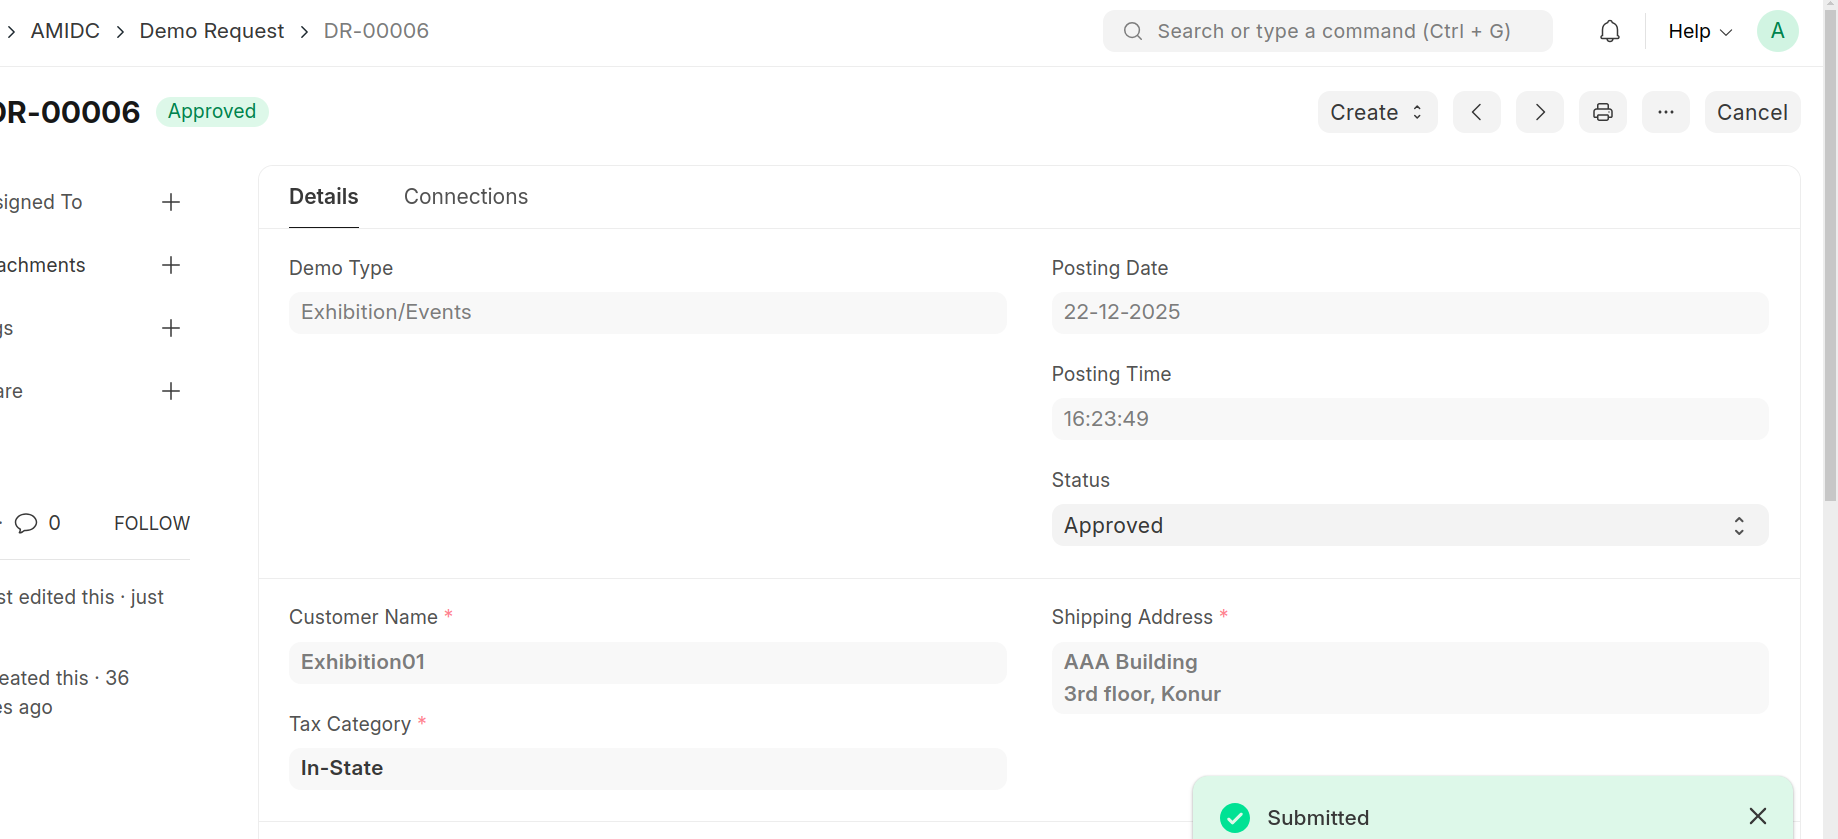The height and width of the screenshot is (839, 1838).
Task: Open the user avatar menu
Action: 1777,31
